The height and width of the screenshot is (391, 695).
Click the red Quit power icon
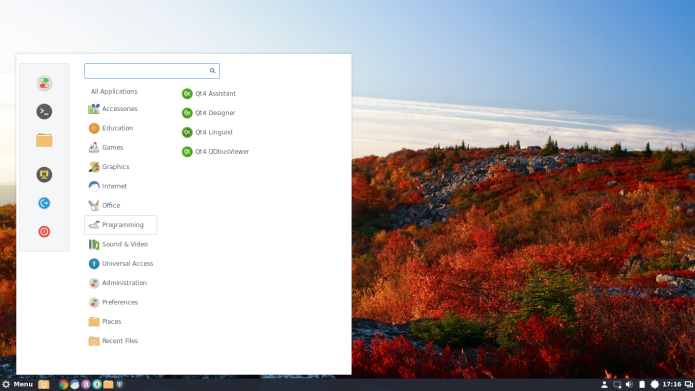[x=44, y=231]
